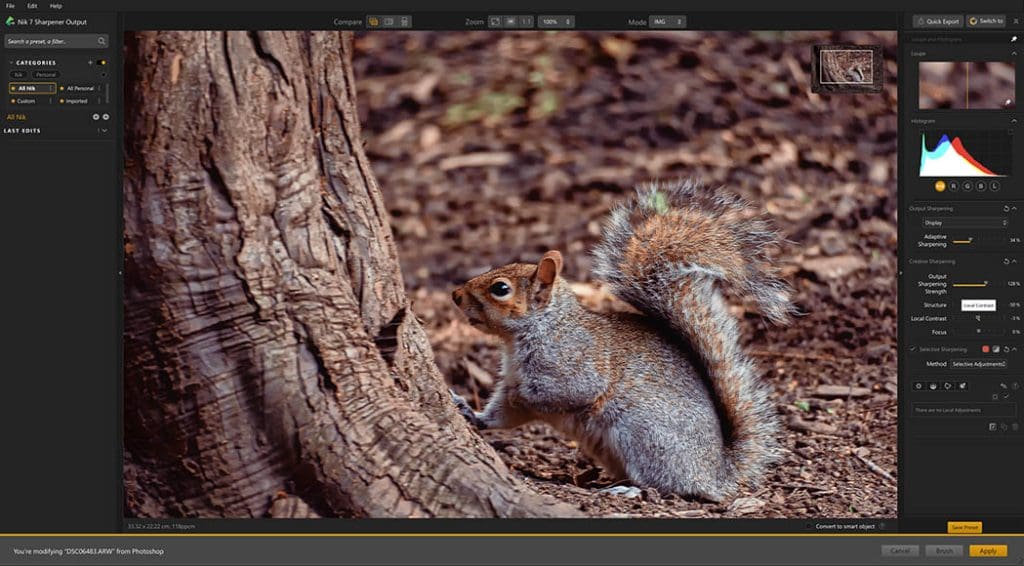The image size is (1024, 566).
Task: Select split preview compare icon
Action: (389, 22)
